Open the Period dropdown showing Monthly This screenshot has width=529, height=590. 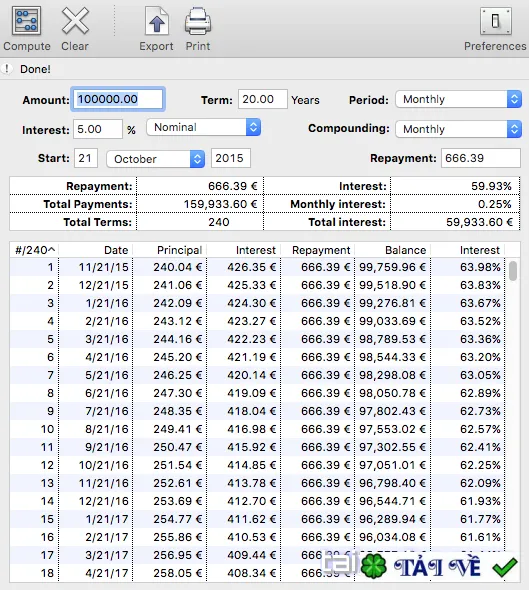458,99
